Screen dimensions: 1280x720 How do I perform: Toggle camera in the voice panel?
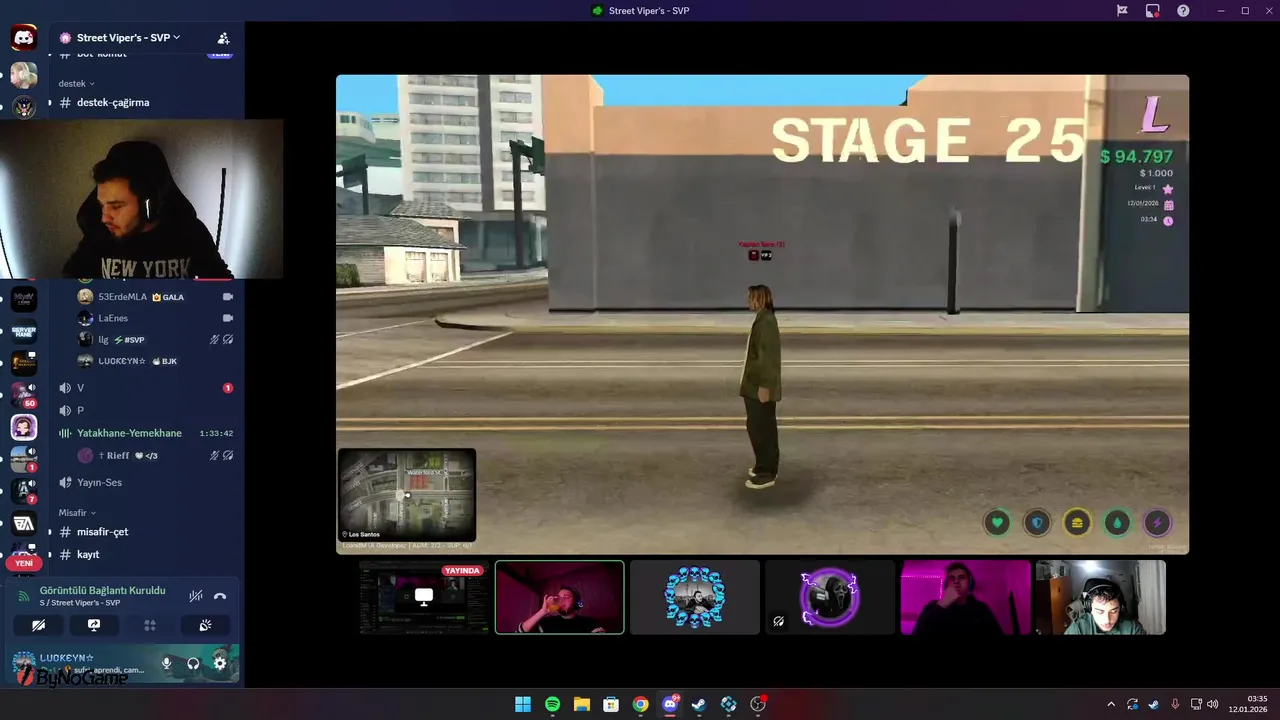[x=38, y=625]
